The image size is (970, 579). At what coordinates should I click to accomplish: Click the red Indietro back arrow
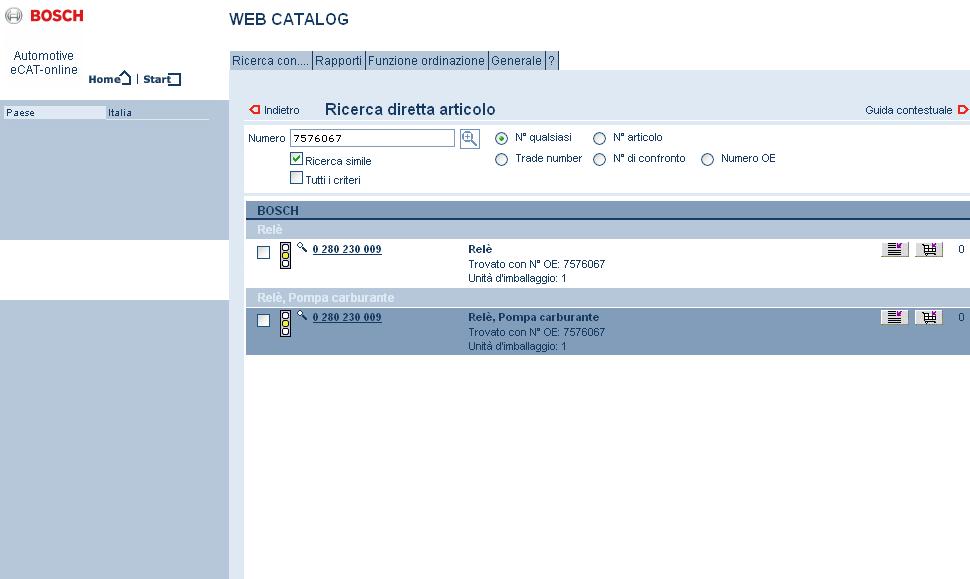click(254, 109)
